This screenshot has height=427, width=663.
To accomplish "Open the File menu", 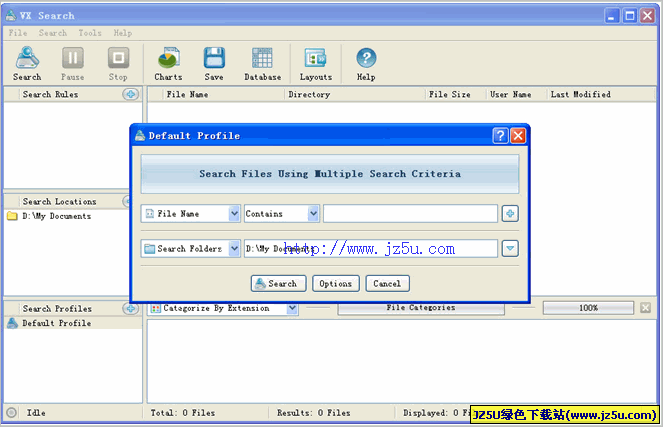I will 18,33.
